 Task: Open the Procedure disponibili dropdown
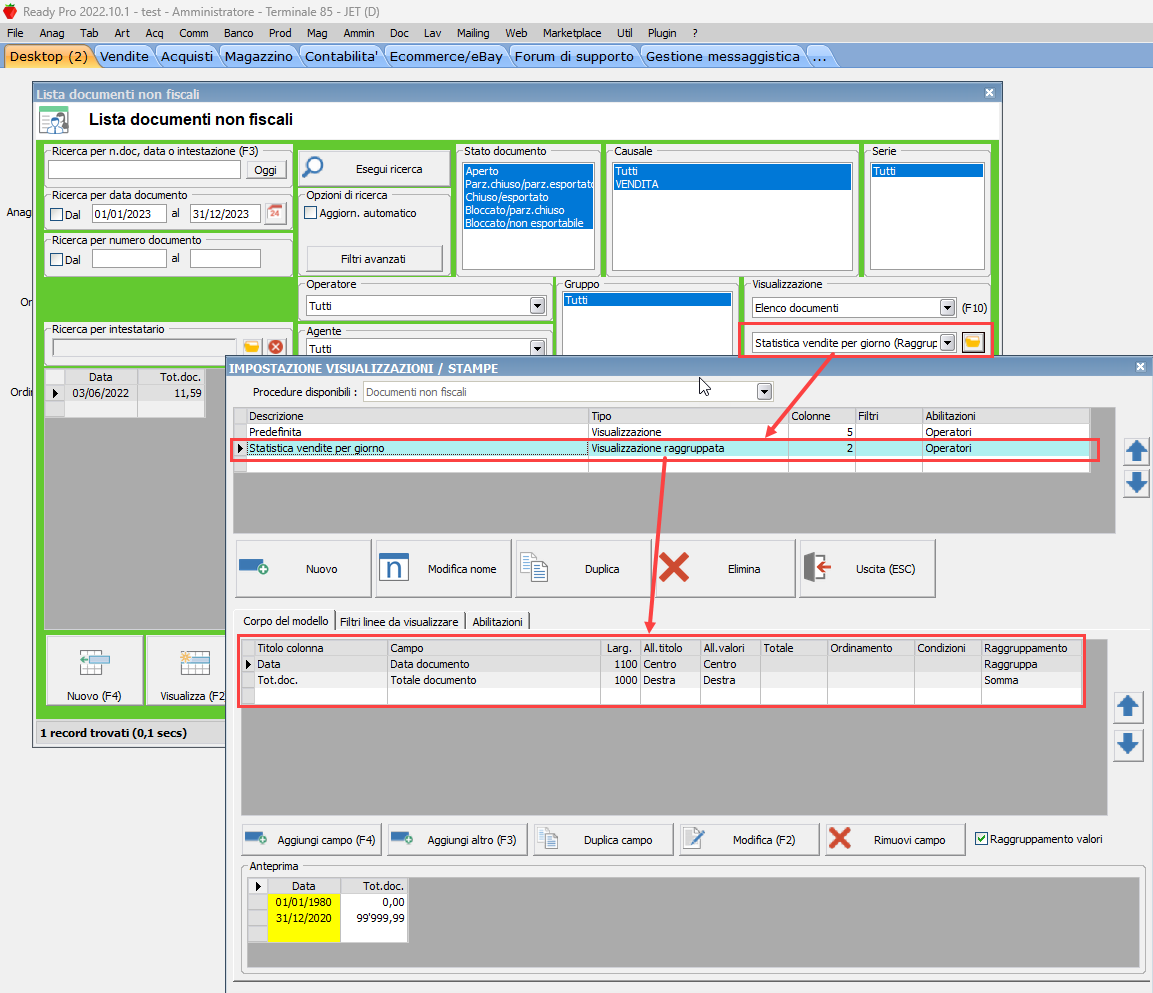pyautogui.click(x=764, y=392)
